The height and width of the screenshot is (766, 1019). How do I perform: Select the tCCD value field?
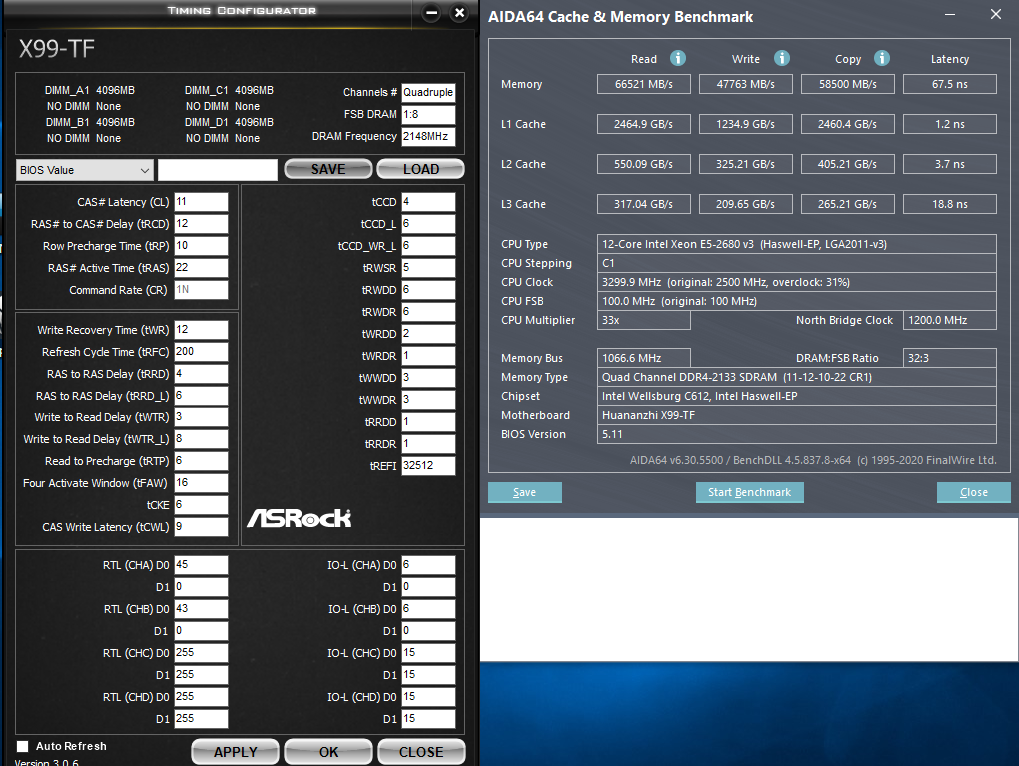[428, 201]
